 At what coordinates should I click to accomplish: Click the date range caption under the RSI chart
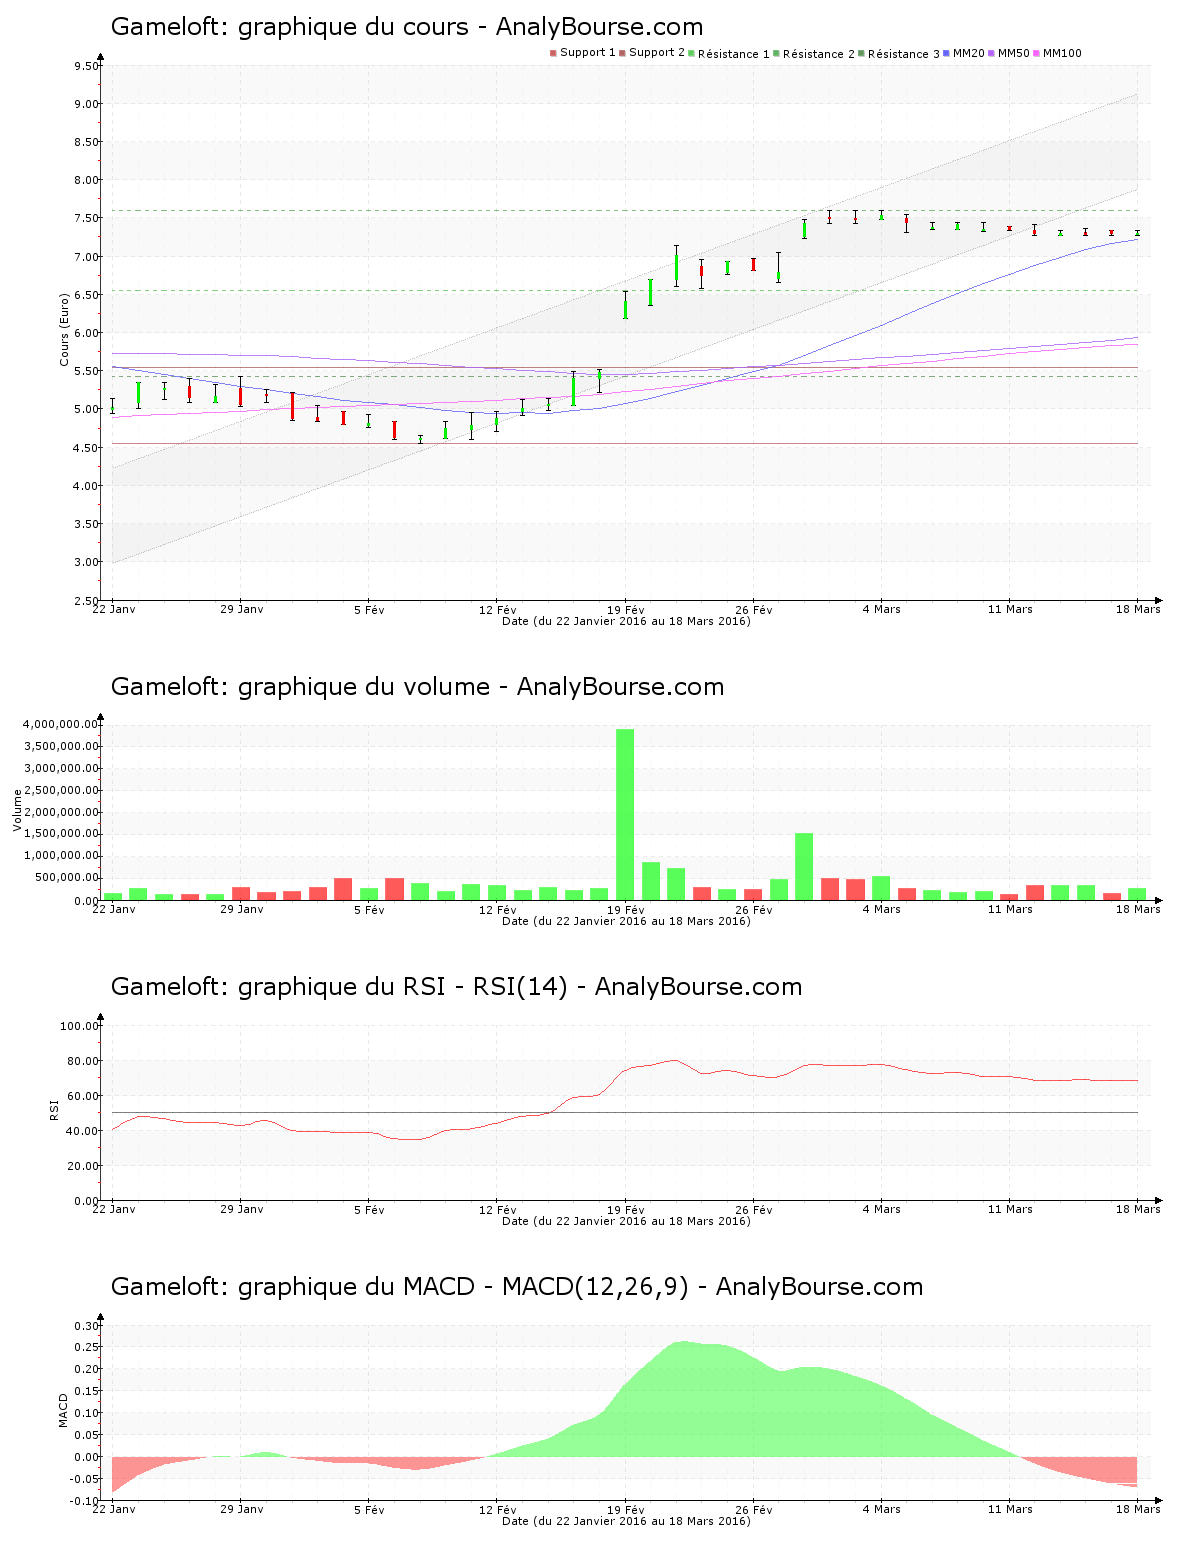[x=626, y=1221]
